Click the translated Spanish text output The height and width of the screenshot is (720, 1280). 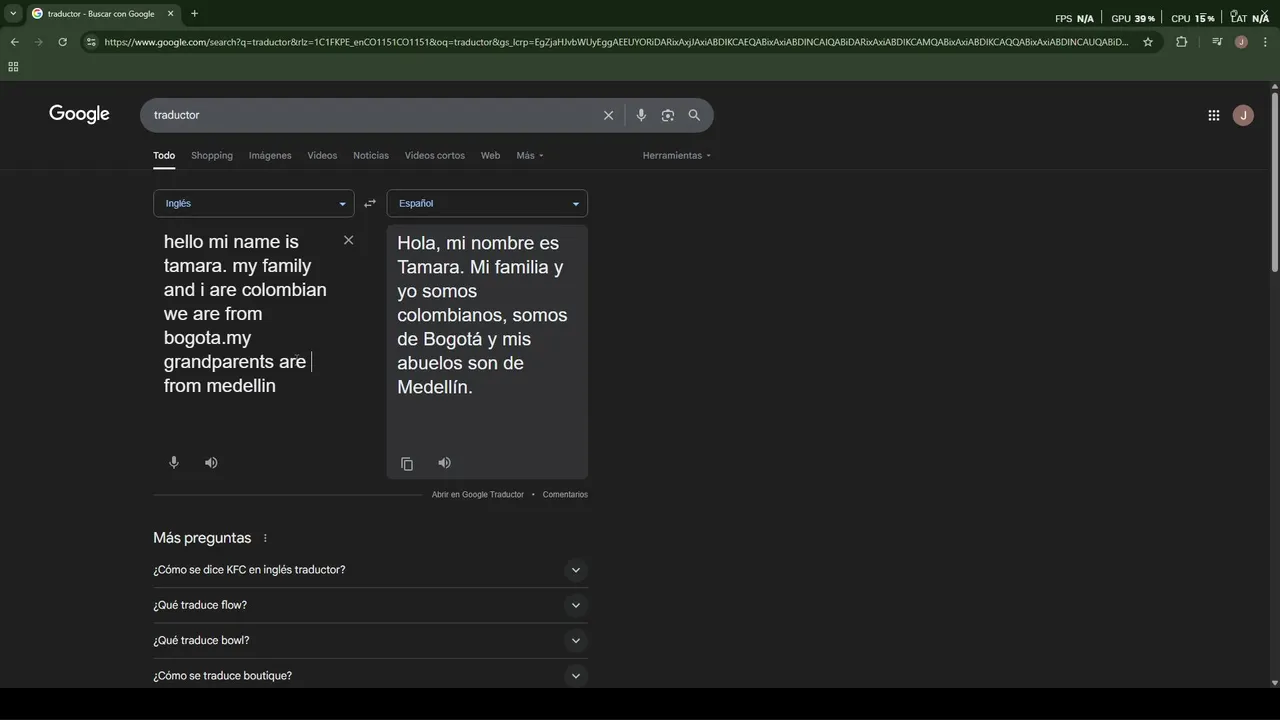(482, 315)
